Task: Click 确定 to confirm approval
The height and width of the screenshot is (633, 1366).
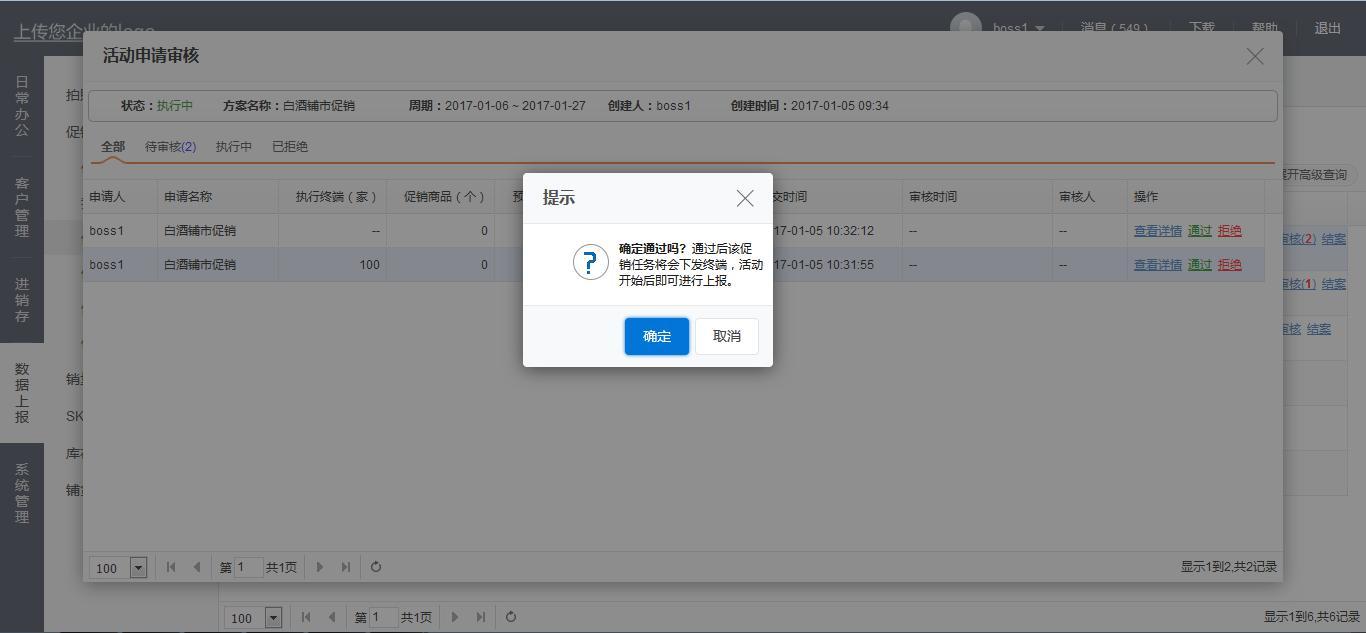Action: click(657, 336)
